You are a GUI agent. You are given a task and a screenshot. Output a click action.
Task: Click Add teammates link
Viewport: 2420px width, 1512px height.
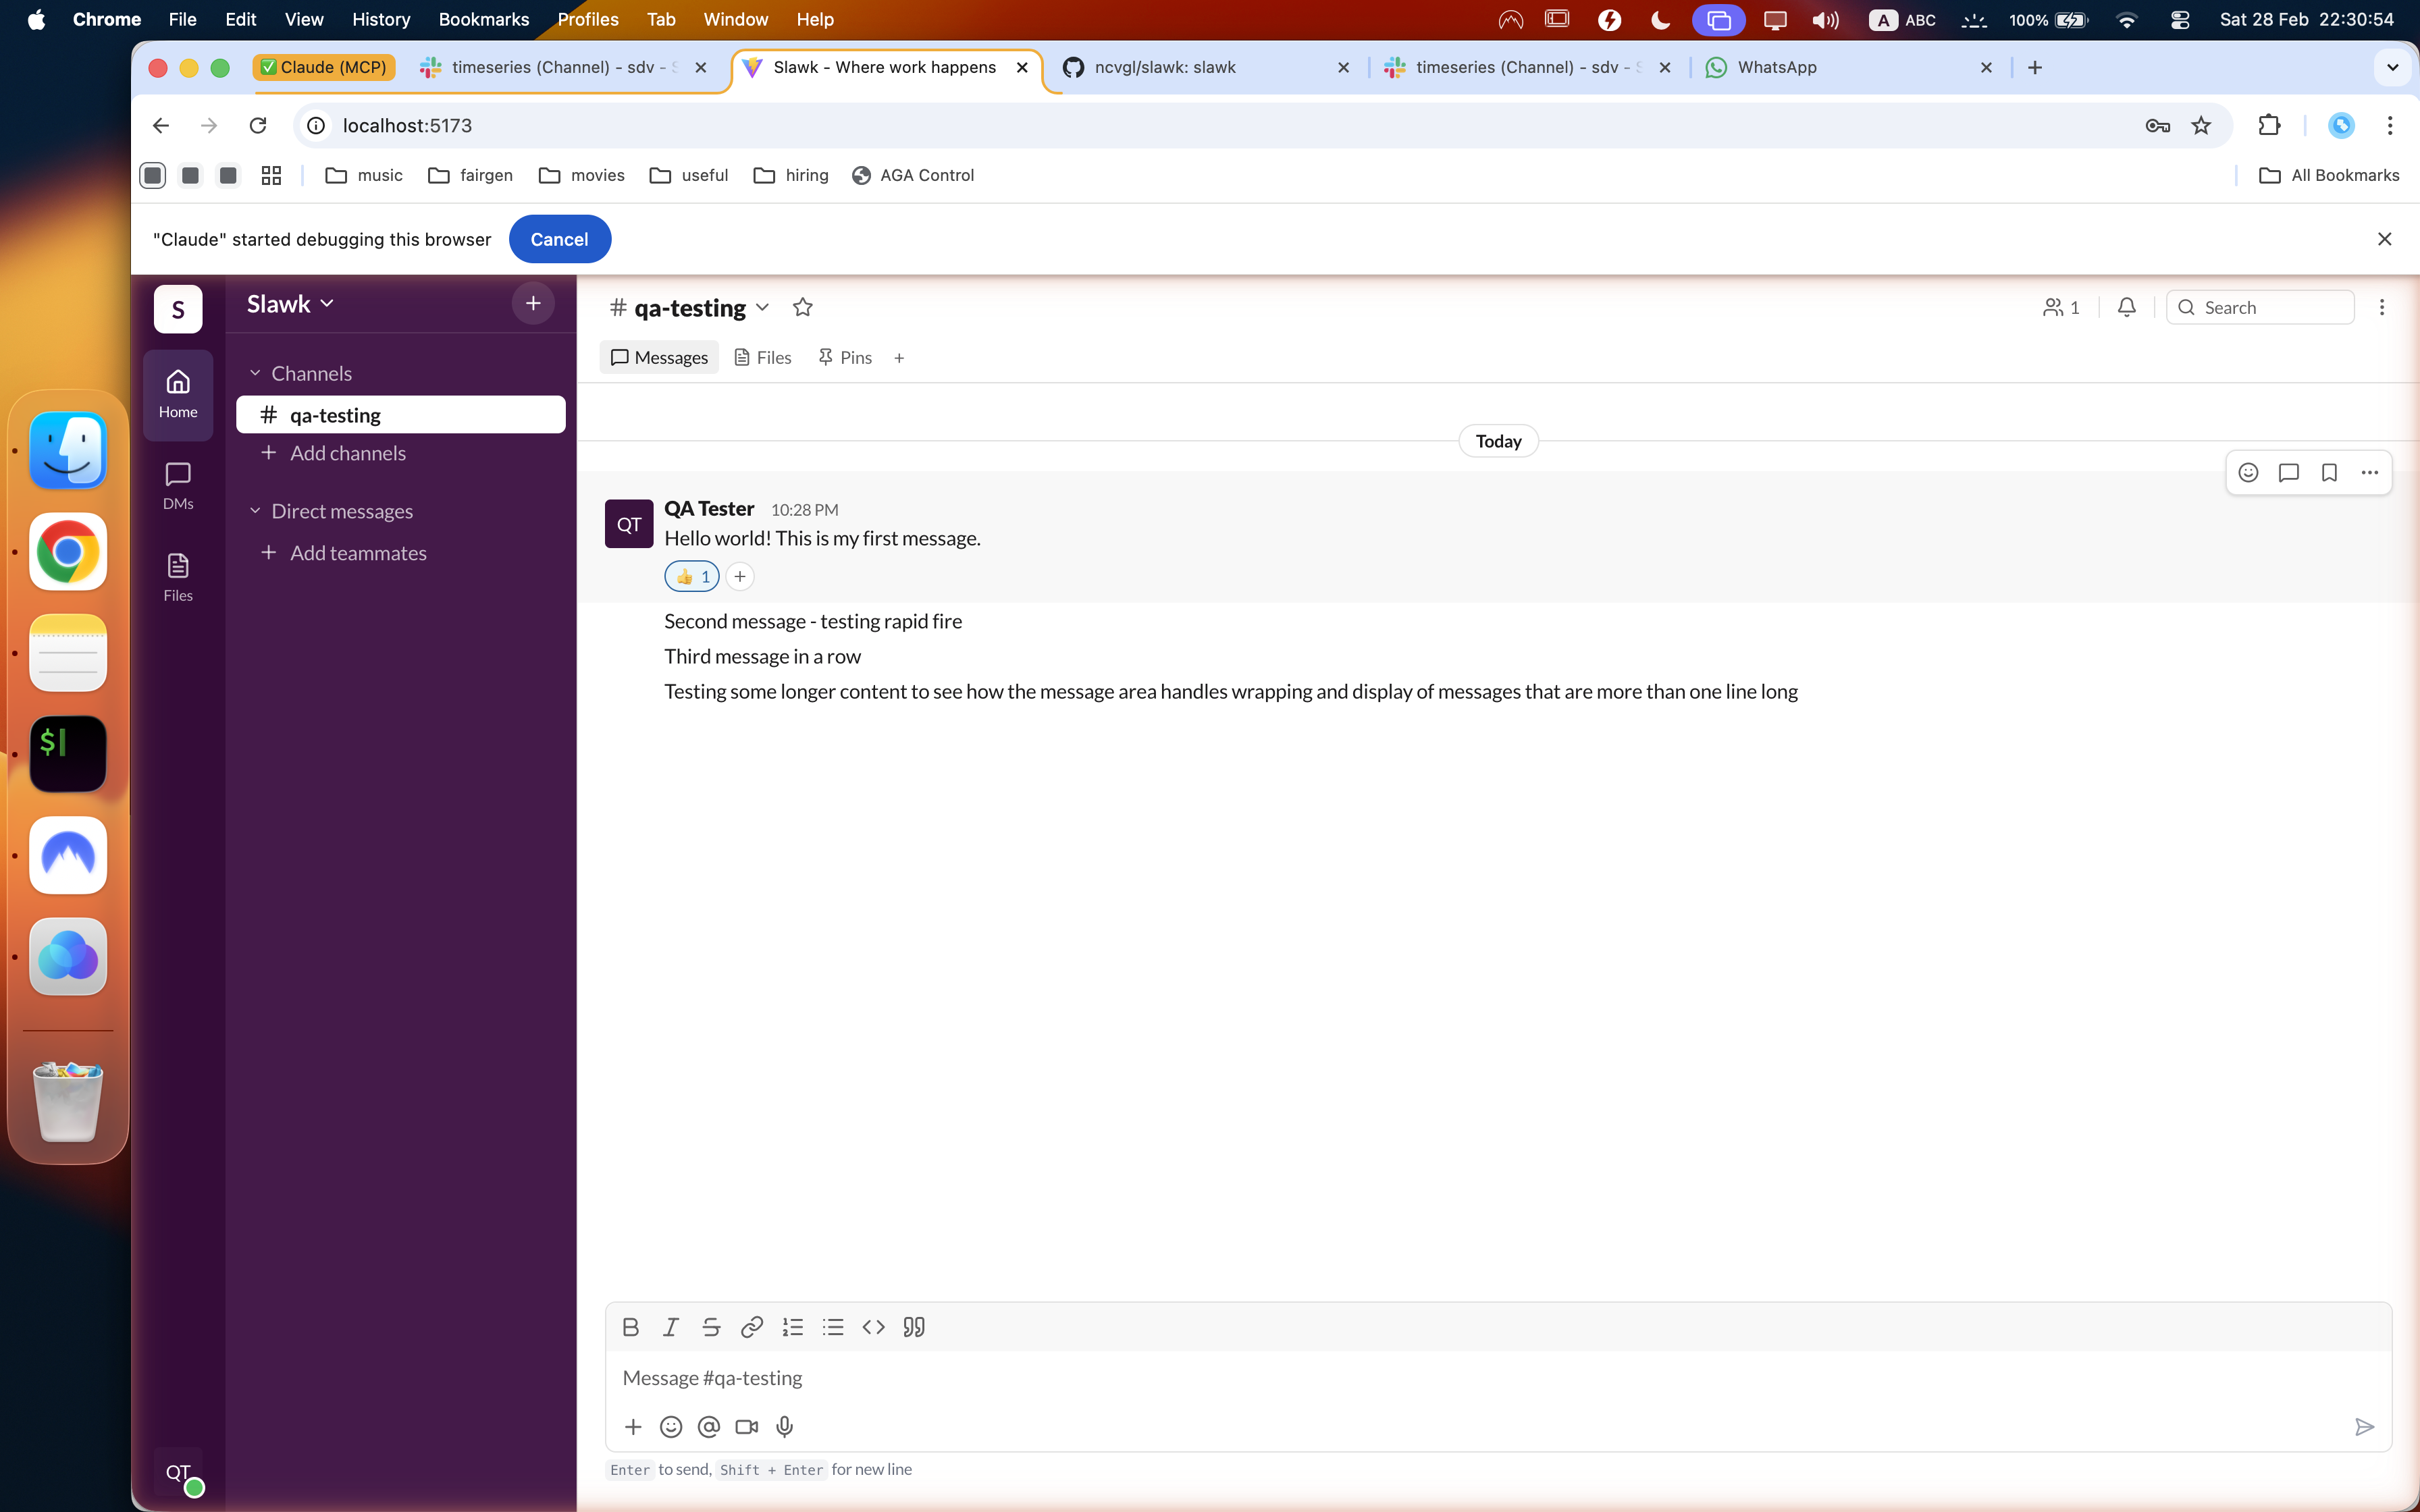click(x=357, y=552)
